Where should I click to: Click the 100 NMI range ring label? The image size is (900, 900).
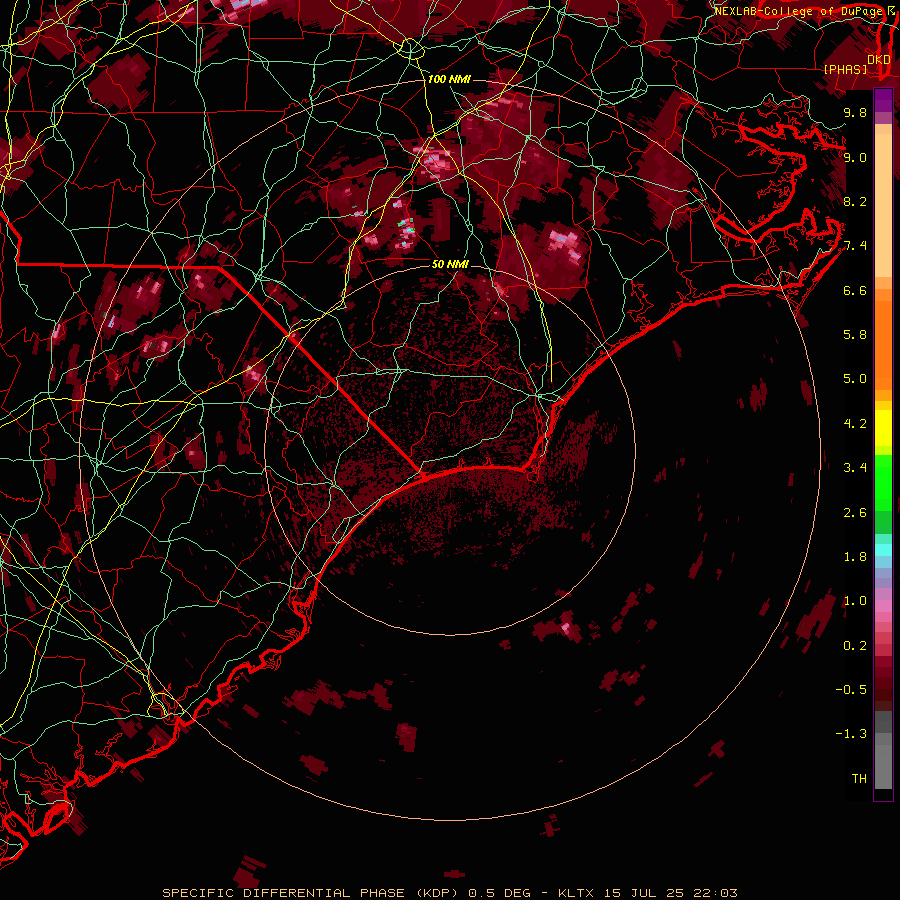[449, 79]
